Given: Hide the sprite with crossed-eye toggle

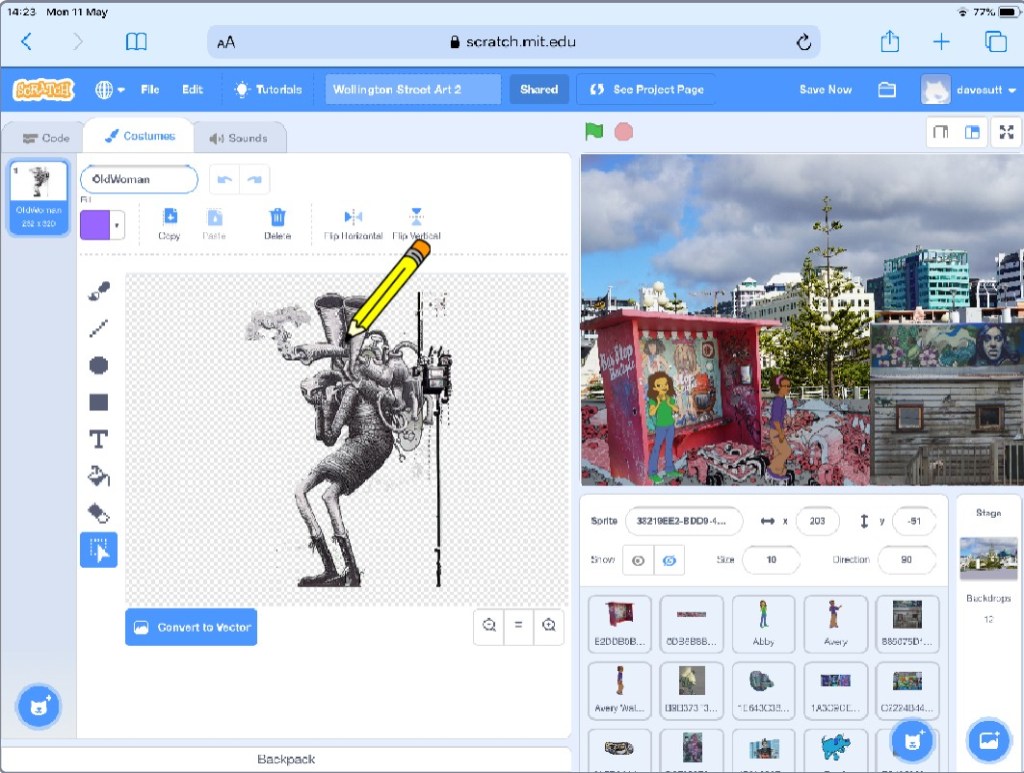Looking at the screenshot, I should 669,560.
